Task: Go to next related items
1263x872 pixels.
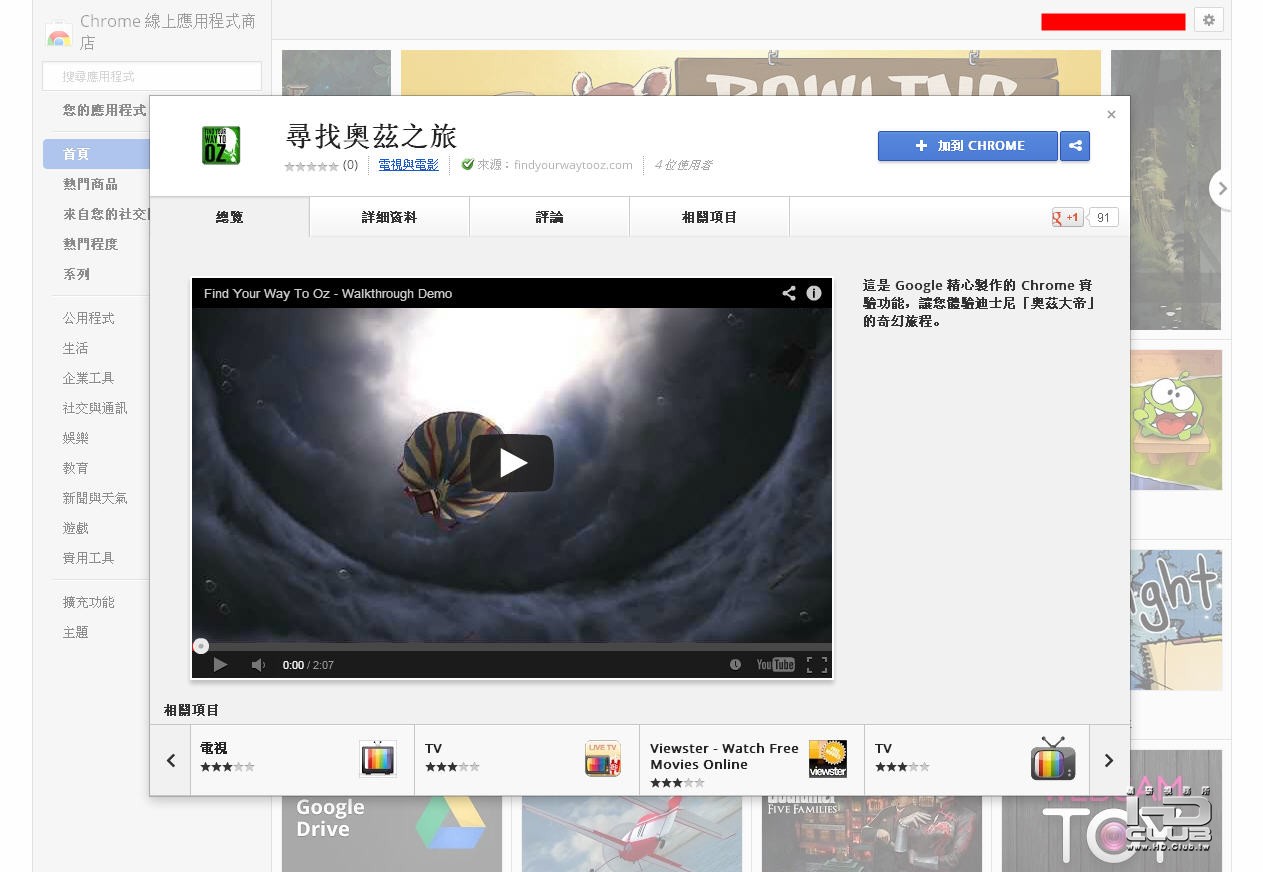Action: pyautogui.click(x=1109, y=760)
